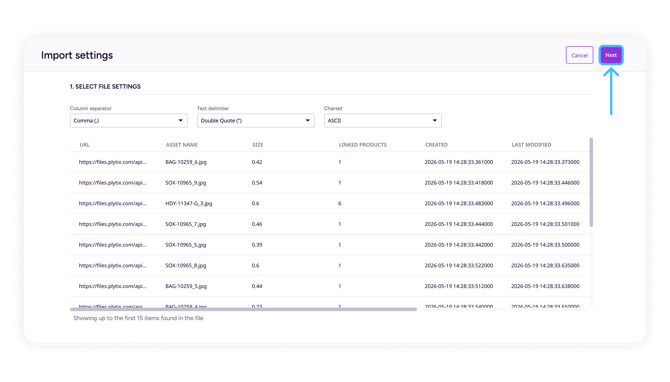Click the purple Next button
Image resolution: width=670 pixels, height=382 pixels.
611,55
